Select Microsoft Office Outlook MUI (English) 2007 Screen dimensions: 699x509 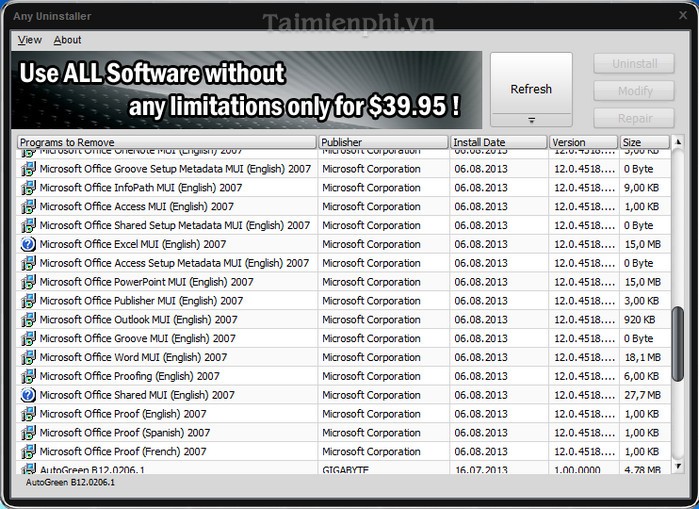[x=139, y=320]
